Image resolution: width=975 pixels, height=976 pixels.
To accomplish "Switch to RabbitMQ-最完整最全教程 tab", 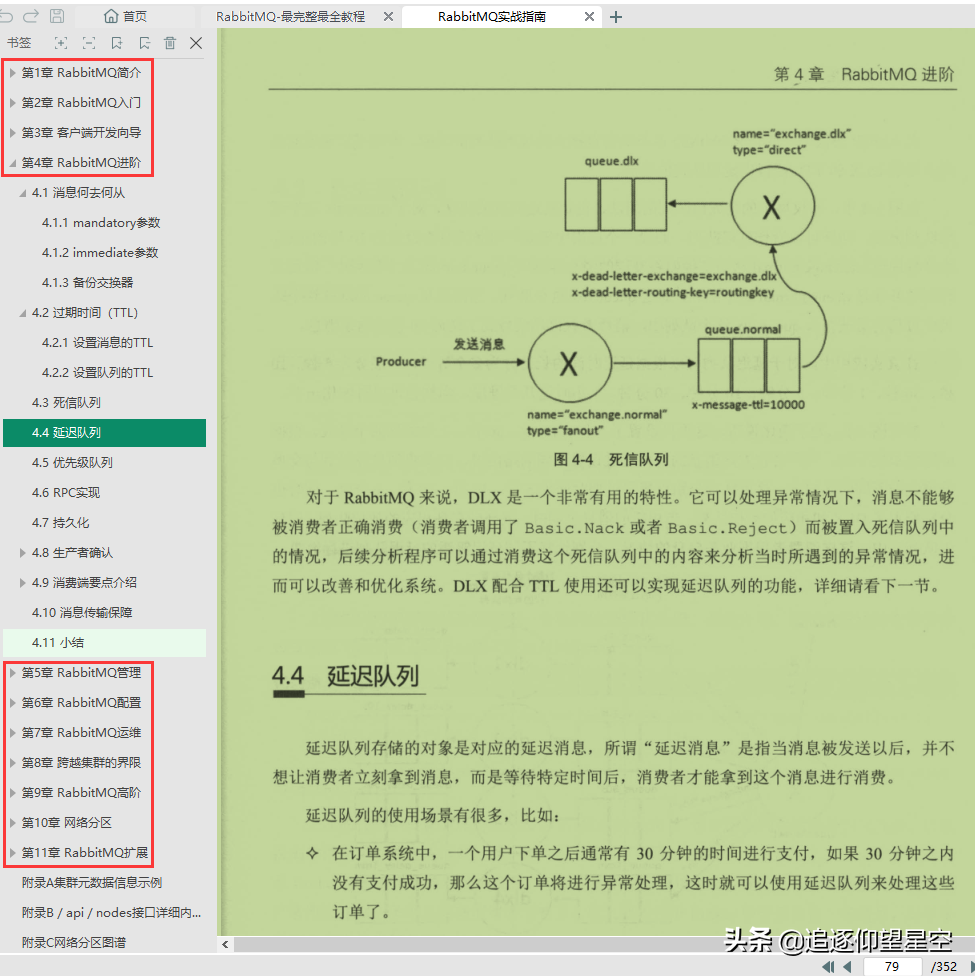I will pos(290,17).
